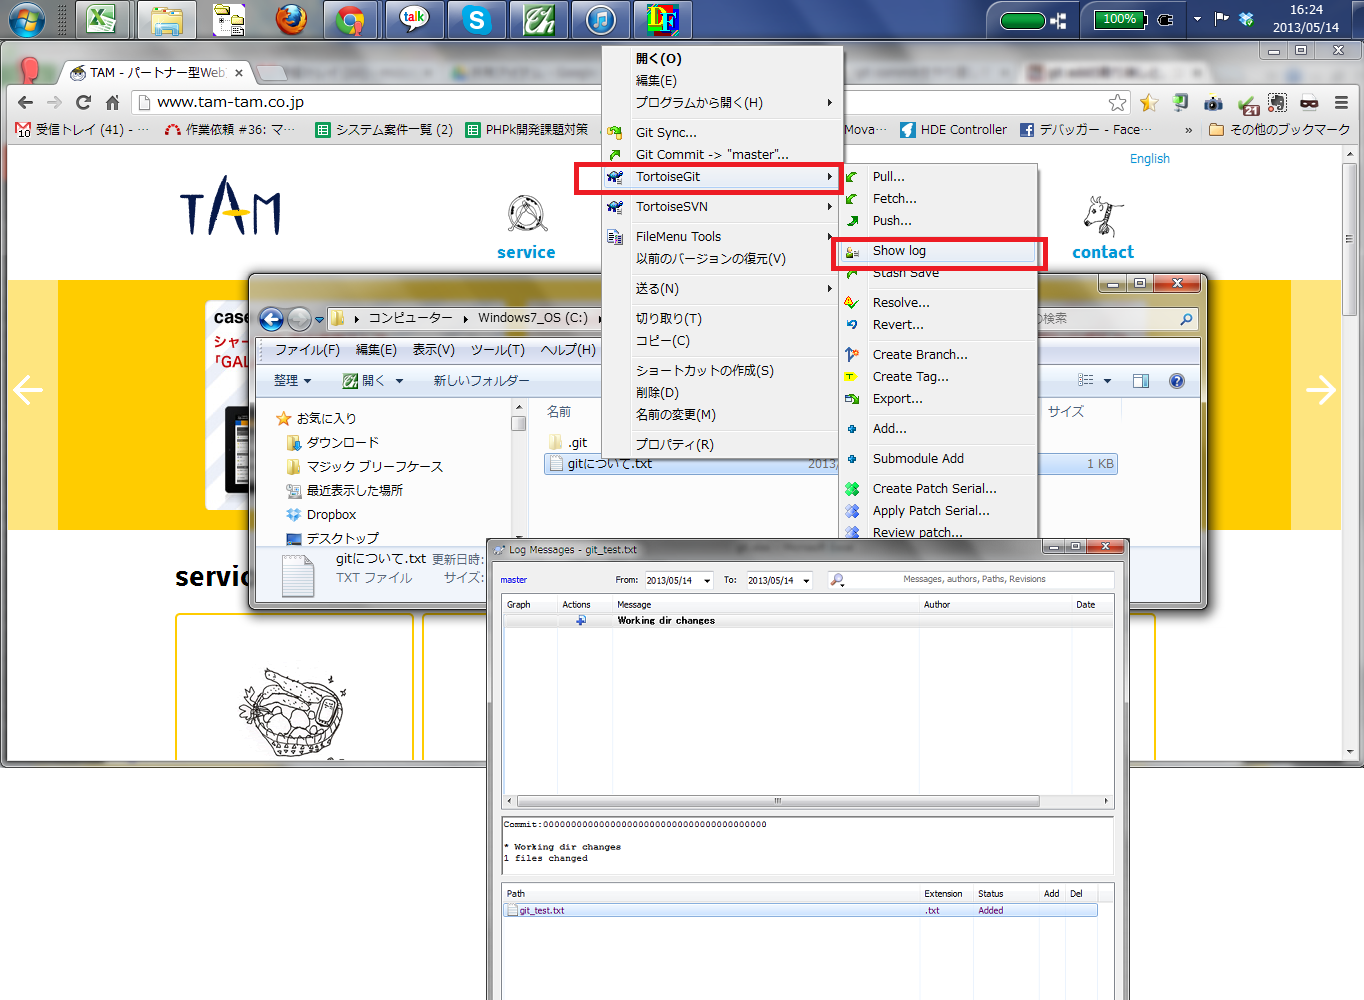1364x1000 pixels.
Task: Click Windows7_OS (C:) breadcrumb
Action: [533, 318]
